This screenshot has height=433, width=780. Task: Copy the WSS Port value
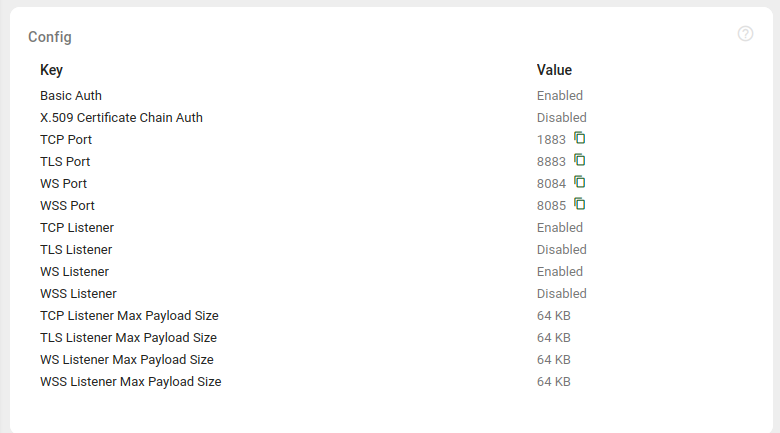coord(580,204)
